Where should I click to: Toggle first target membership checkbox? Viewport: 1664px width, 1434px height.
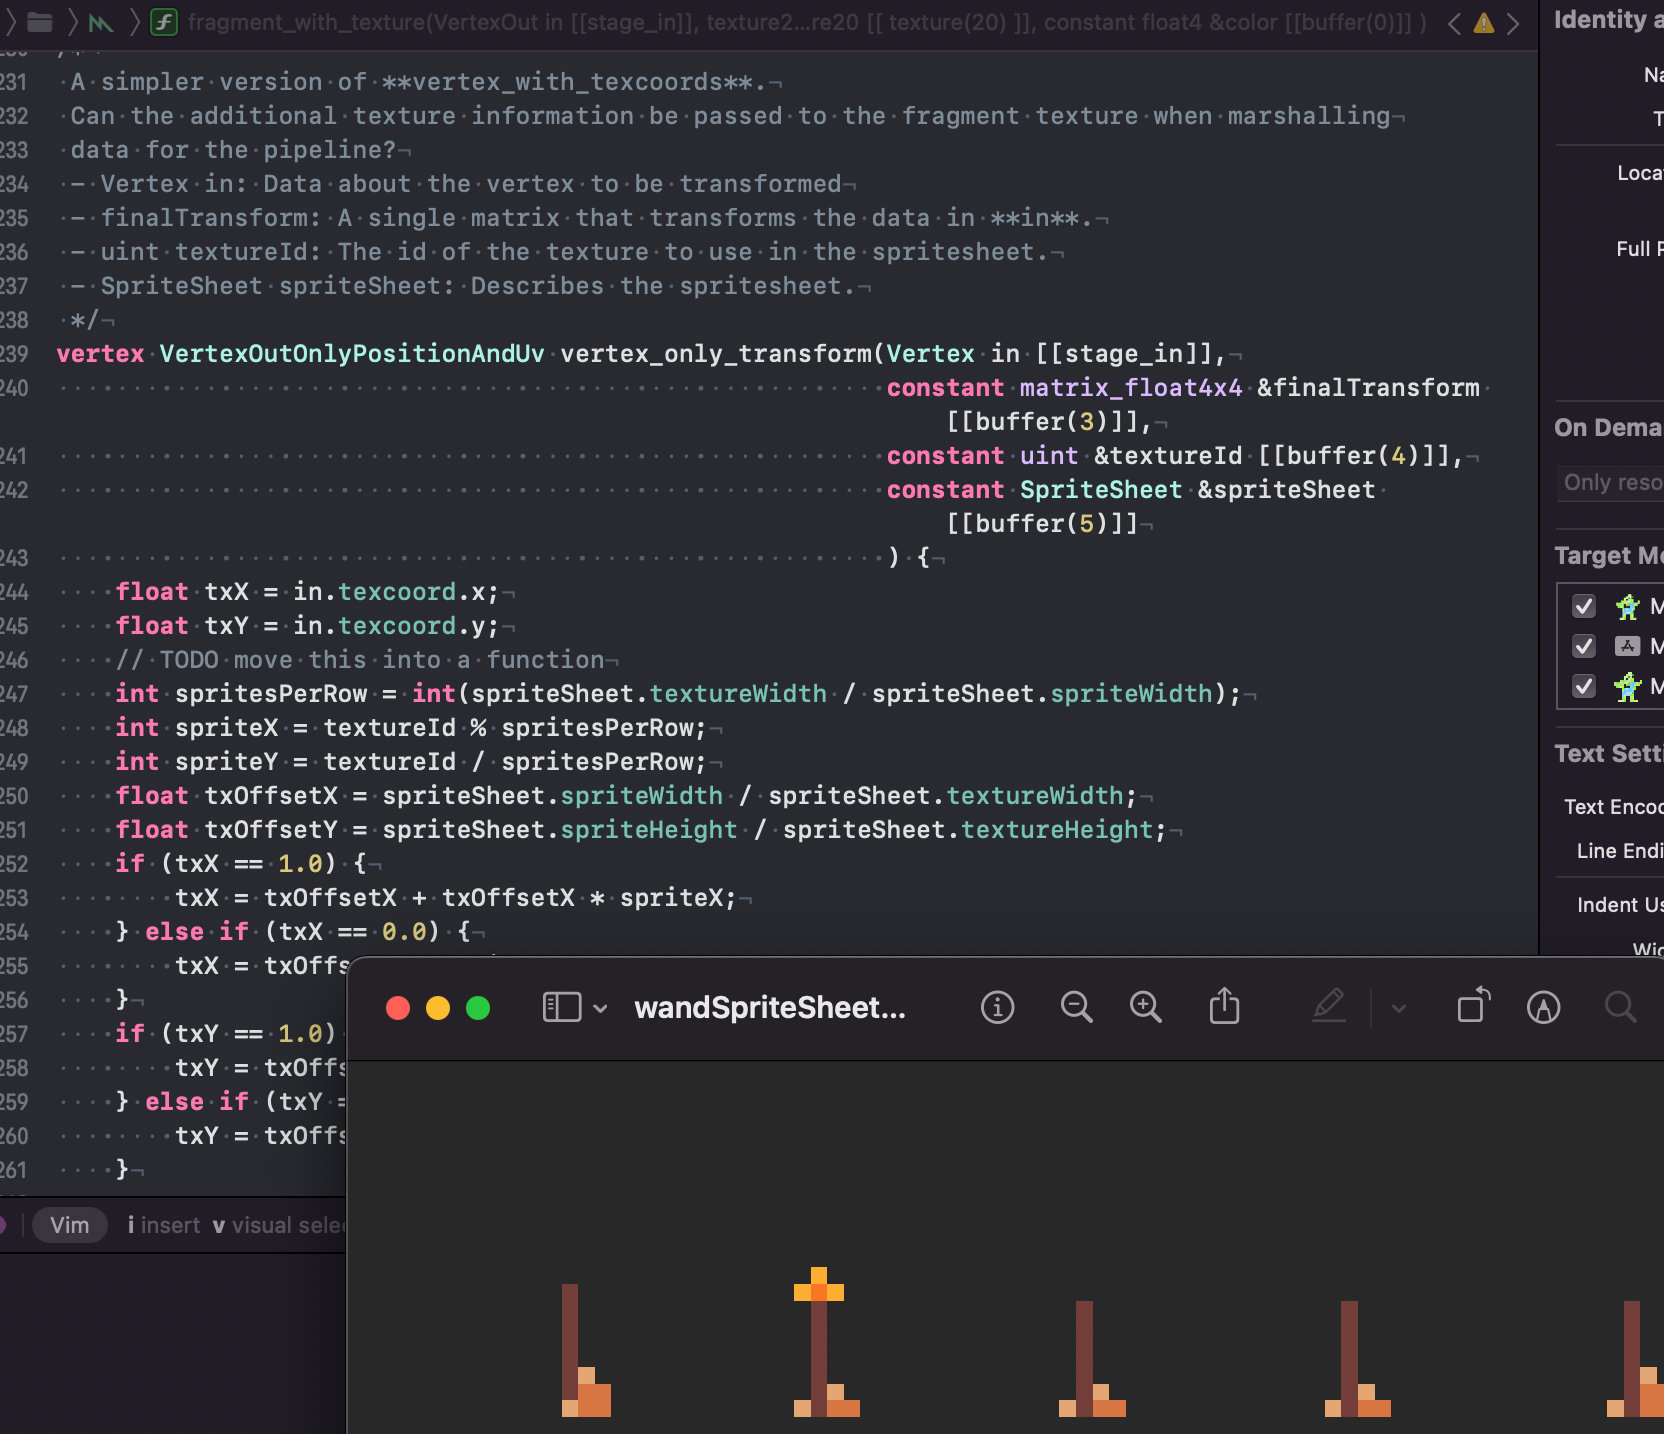1584,606
